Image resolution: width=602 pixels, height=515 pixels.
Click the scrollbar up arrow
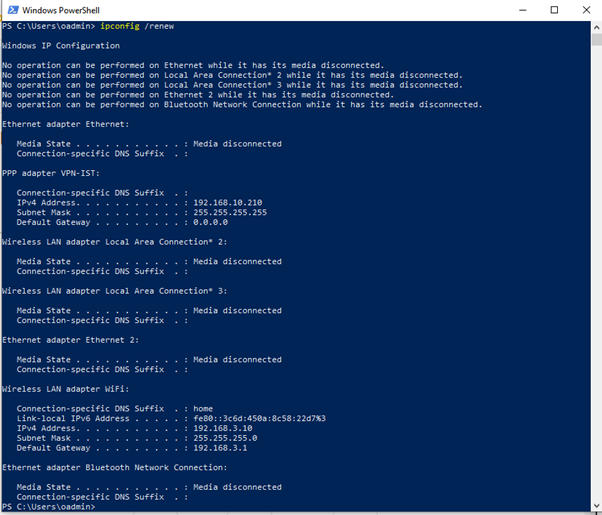[596, 27]
